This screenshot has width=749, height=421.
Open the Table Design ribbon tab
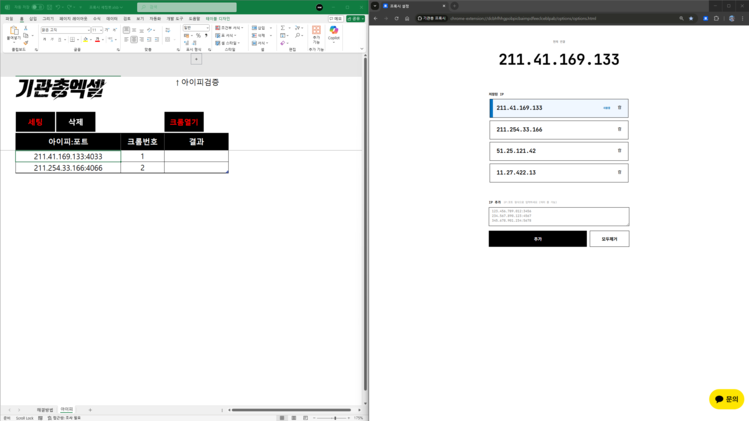tap(218, 19)
